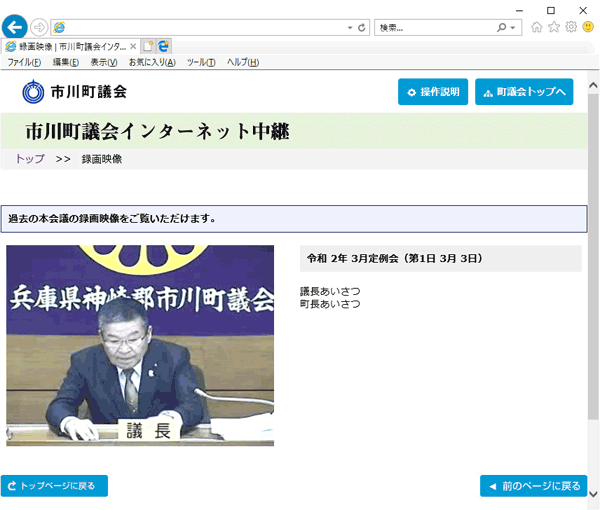This screenshot has width=600, height=510.
Task: Click the トップページに戻る button
Action: (x=54, y=486)
